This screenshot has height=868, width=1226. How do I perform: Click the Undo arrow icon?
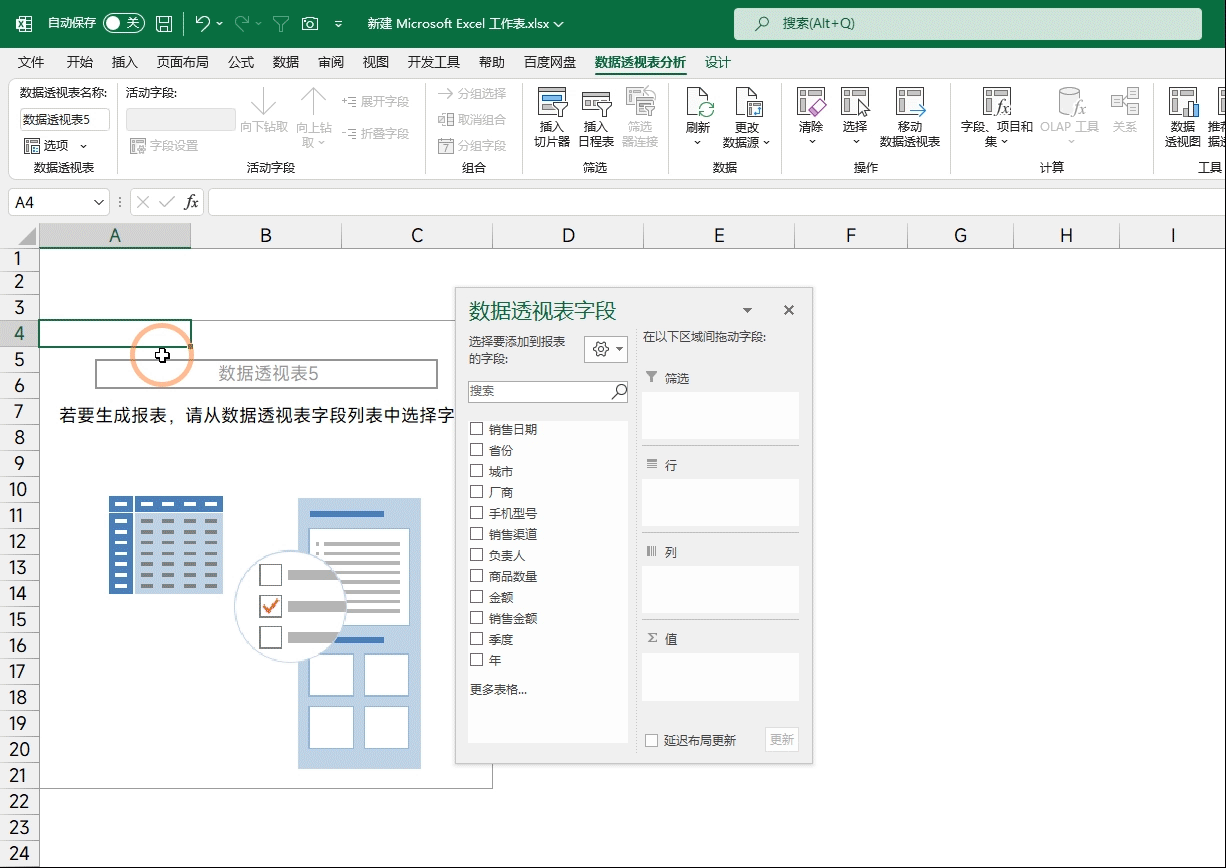click(x=203, y=23)
